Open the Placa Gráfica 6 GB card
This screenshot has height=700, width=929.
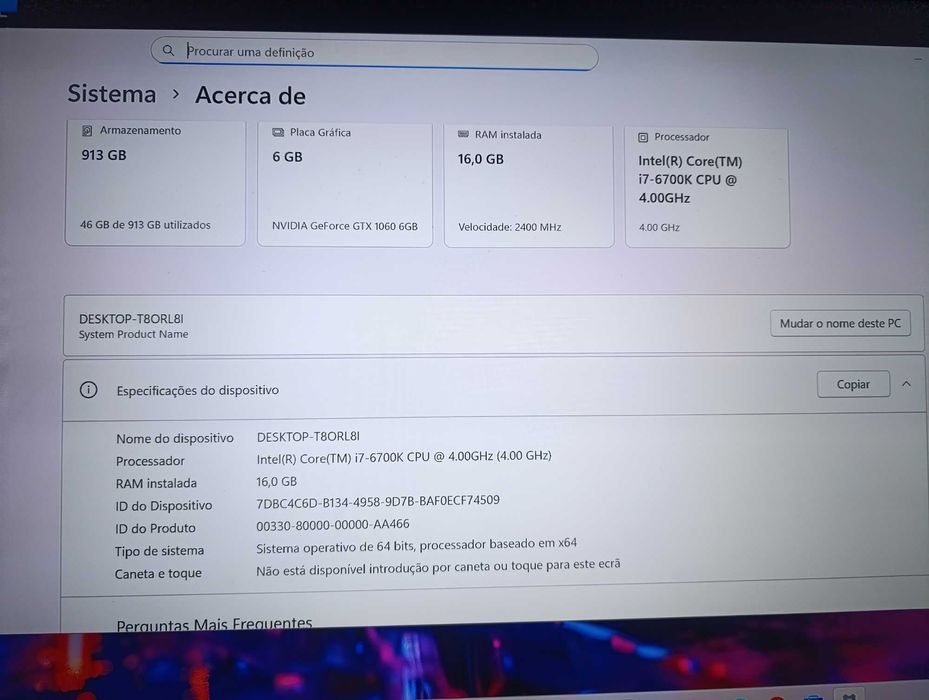345,184
